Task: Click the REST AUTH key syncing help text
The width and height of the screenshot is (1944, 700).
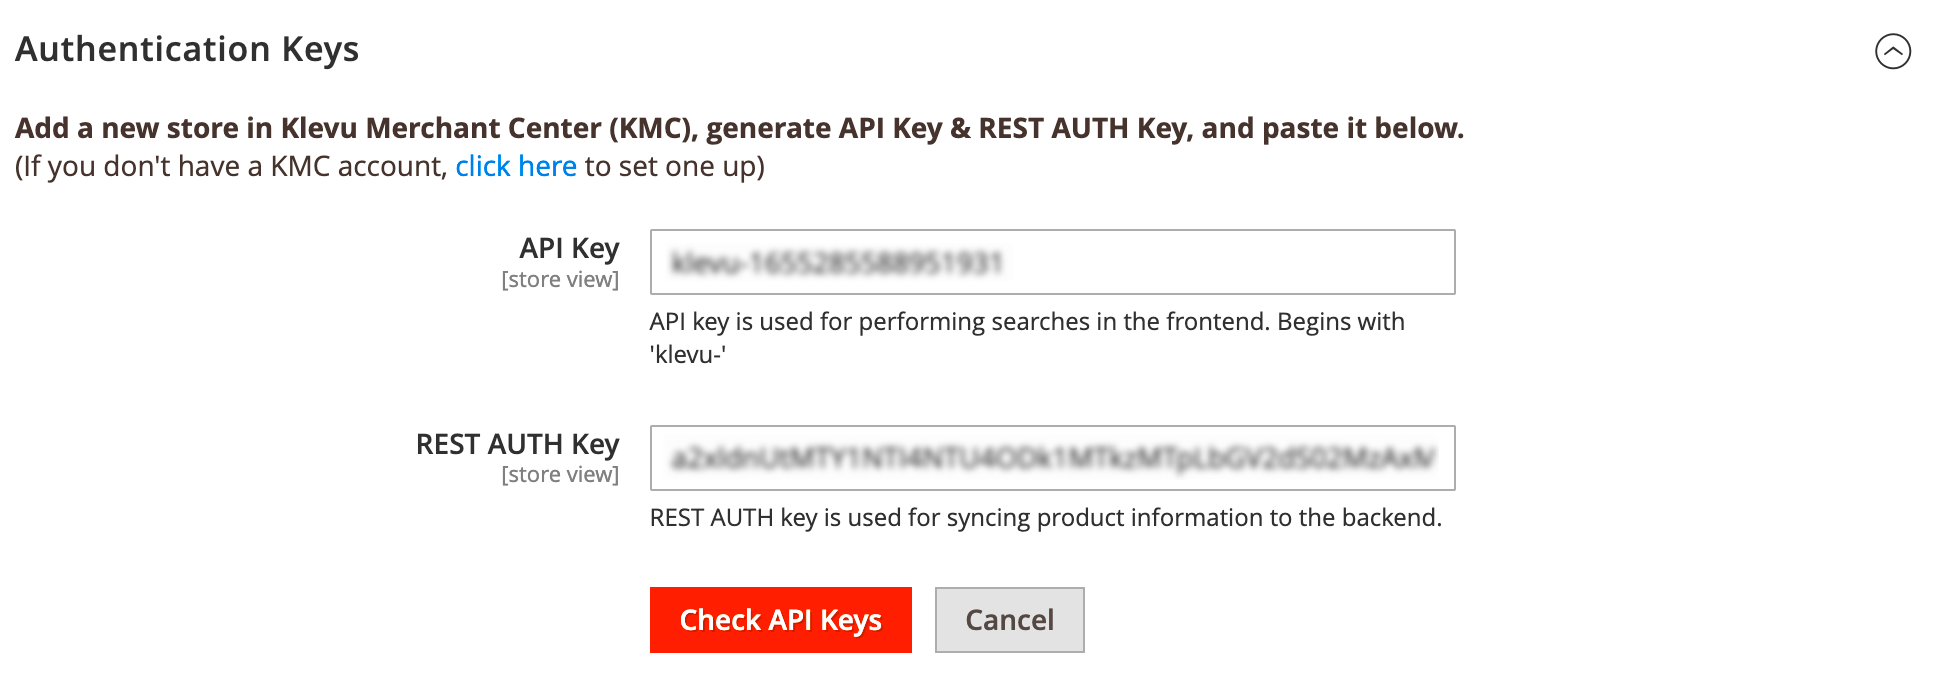Action: click(1045, 518)
